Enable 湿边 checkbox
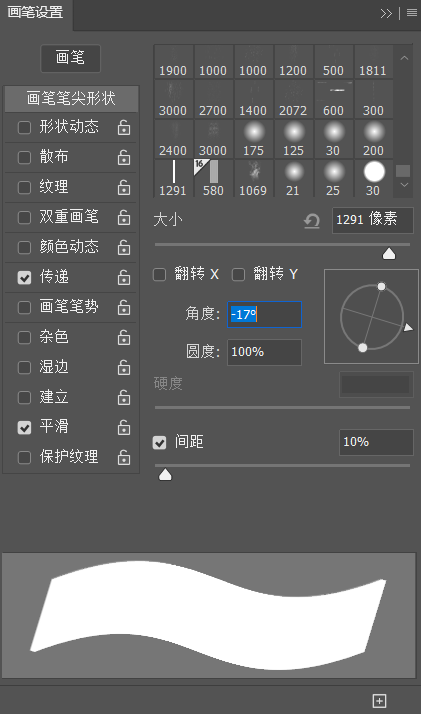 point(24,367)
